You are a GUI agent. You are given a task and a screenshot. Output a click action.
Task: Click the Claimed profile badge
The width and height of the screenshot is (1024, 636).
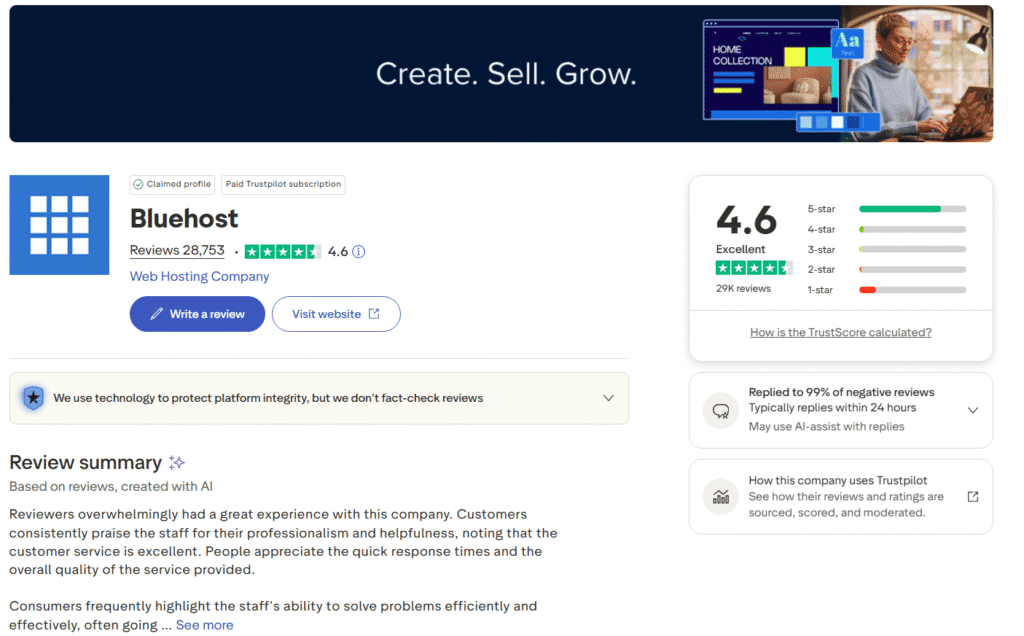[172, 184]
